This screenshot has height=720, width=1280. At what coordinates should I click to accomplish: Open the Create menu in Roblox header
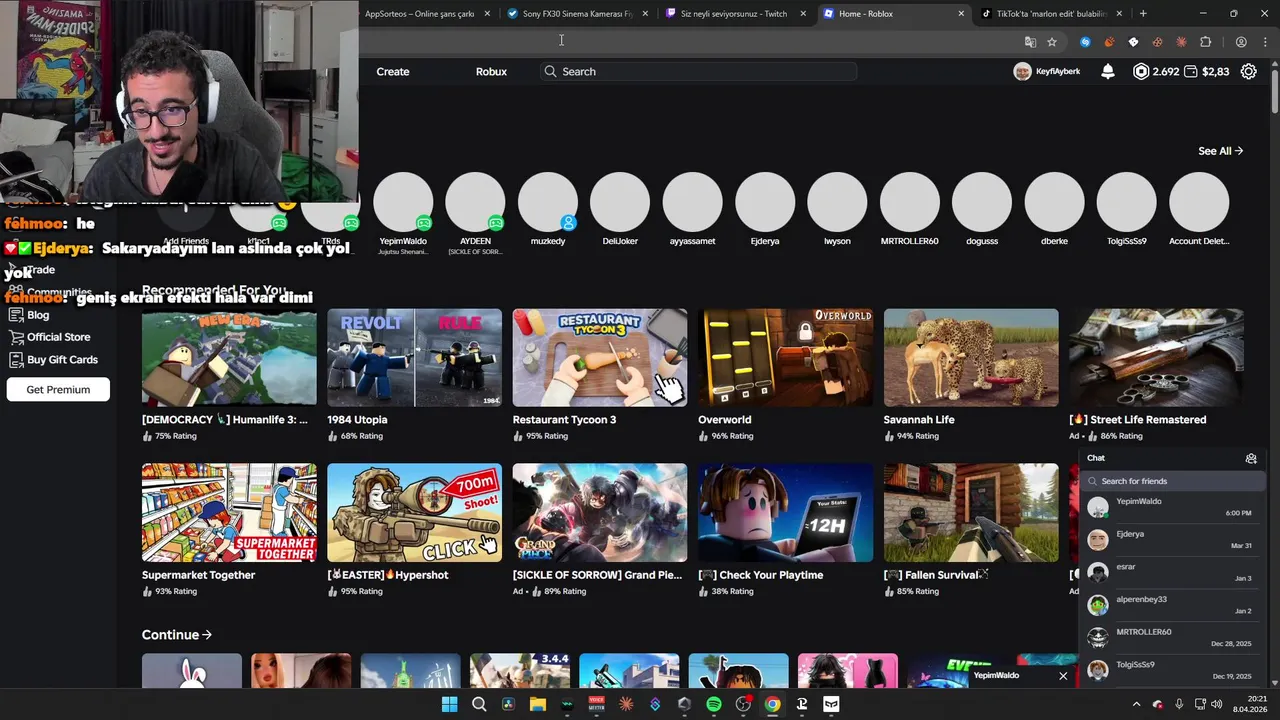393,71
